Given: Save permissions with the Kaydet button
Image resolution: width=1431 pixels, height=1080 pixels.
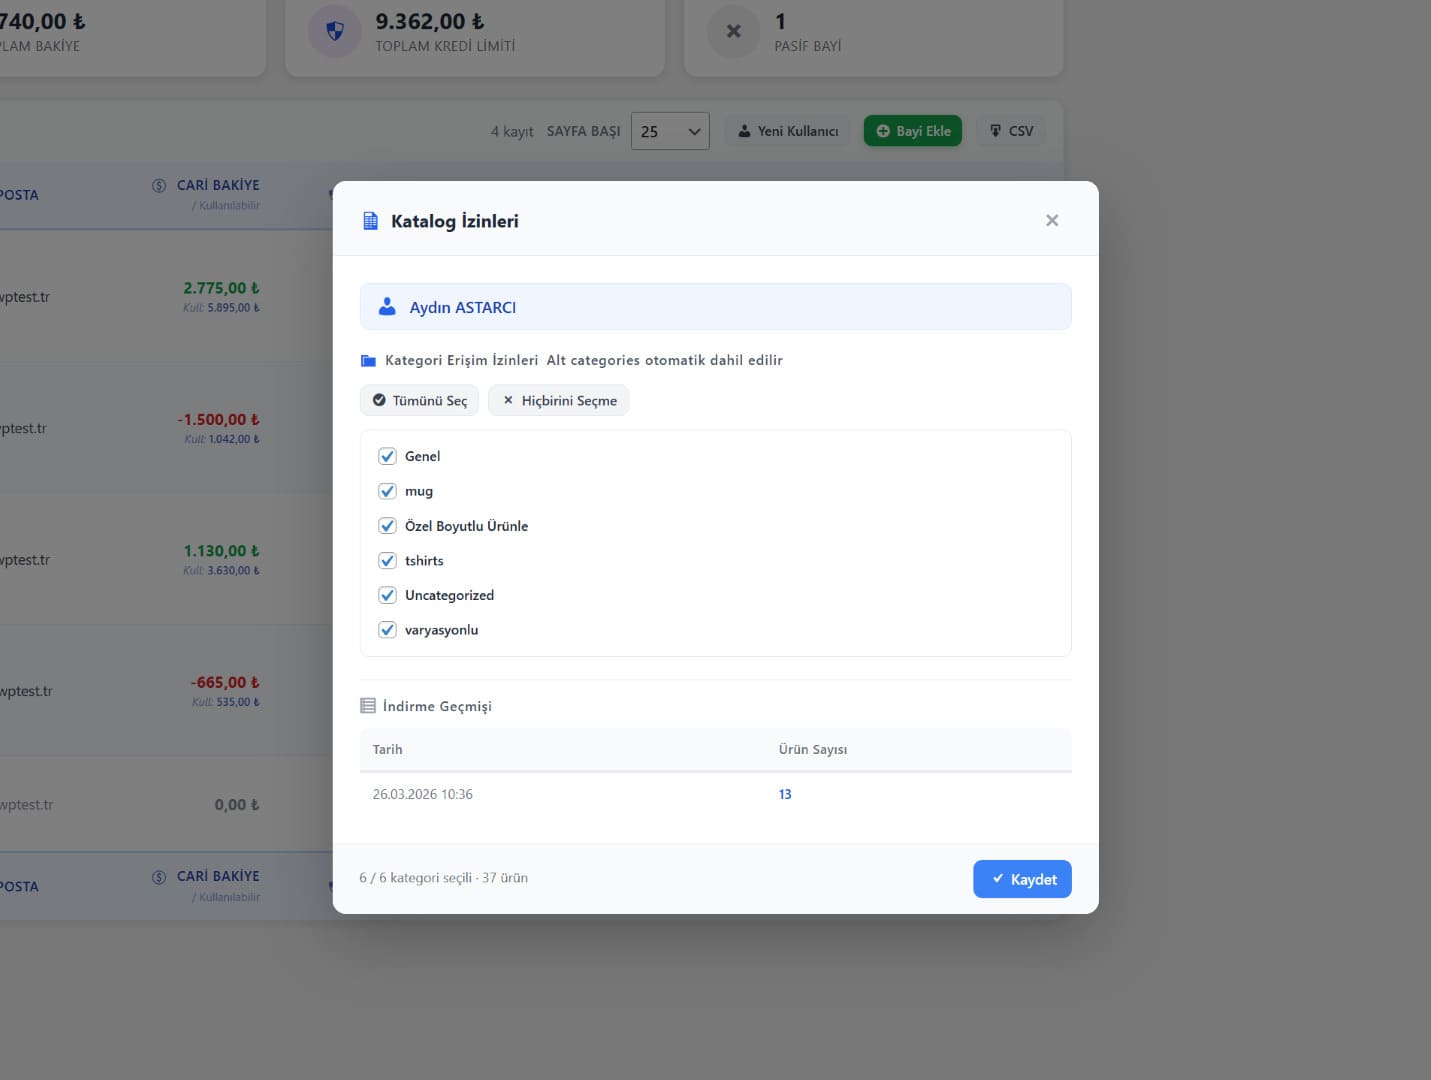Looking at the screenshot, I should pos(1021,879).
